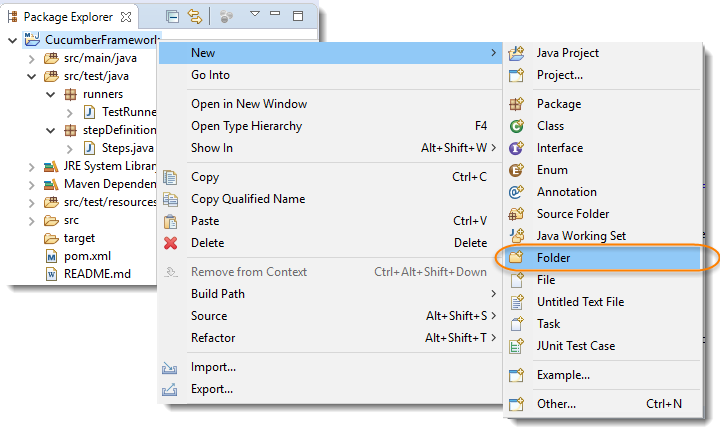
Task: Collapse the CucumberFramework project node
Action: (x=13, y=40)
